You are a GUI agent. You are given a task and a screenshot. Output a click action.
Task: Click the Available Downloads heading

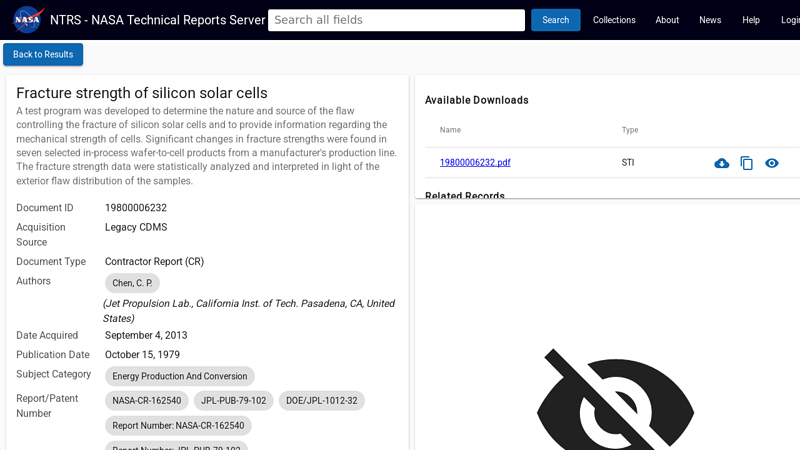pyautogui.click(x=477, y=100)
